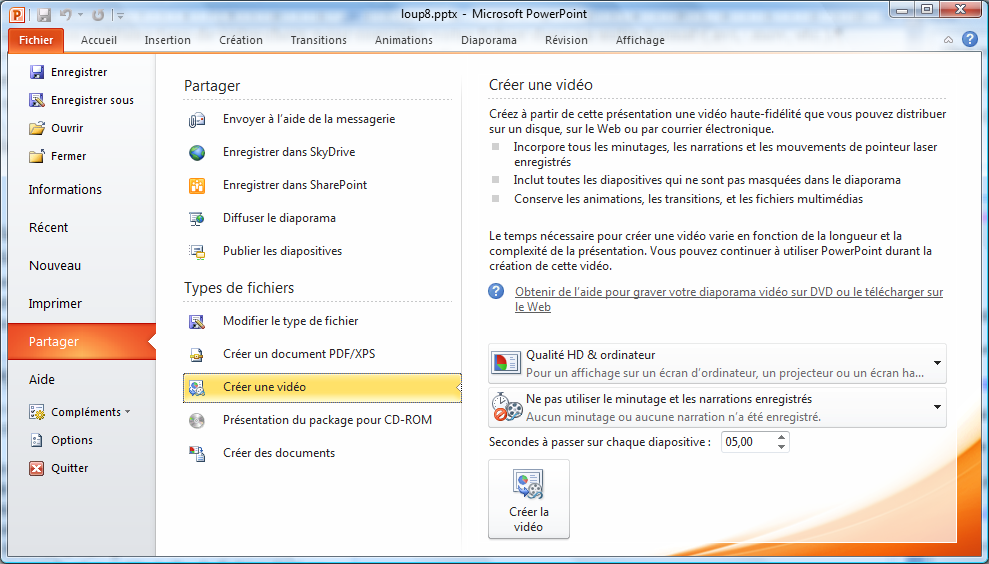Open the DVD help link about graver votre diaporama
The height and width of the screenshot is (564, 989).
(x=729, y=299)
